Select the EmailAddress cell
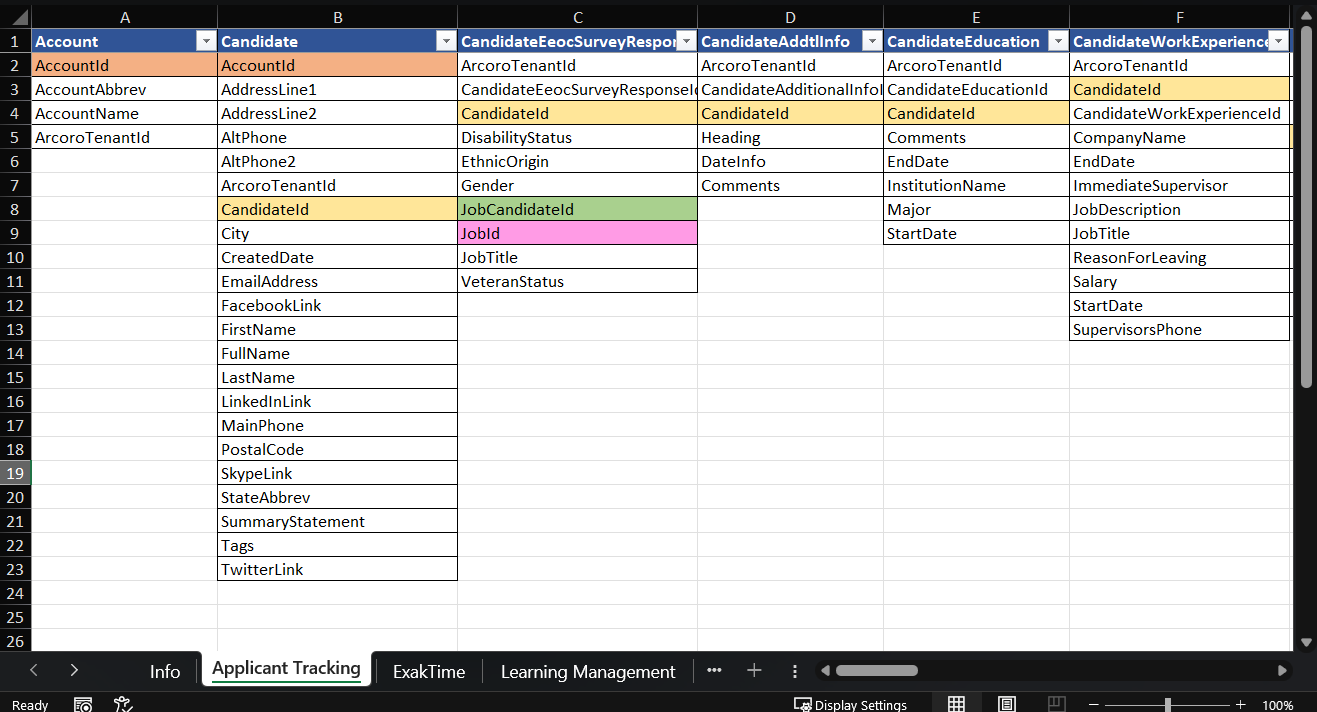This screenshot has width=1317, height=712. [338, 281]
